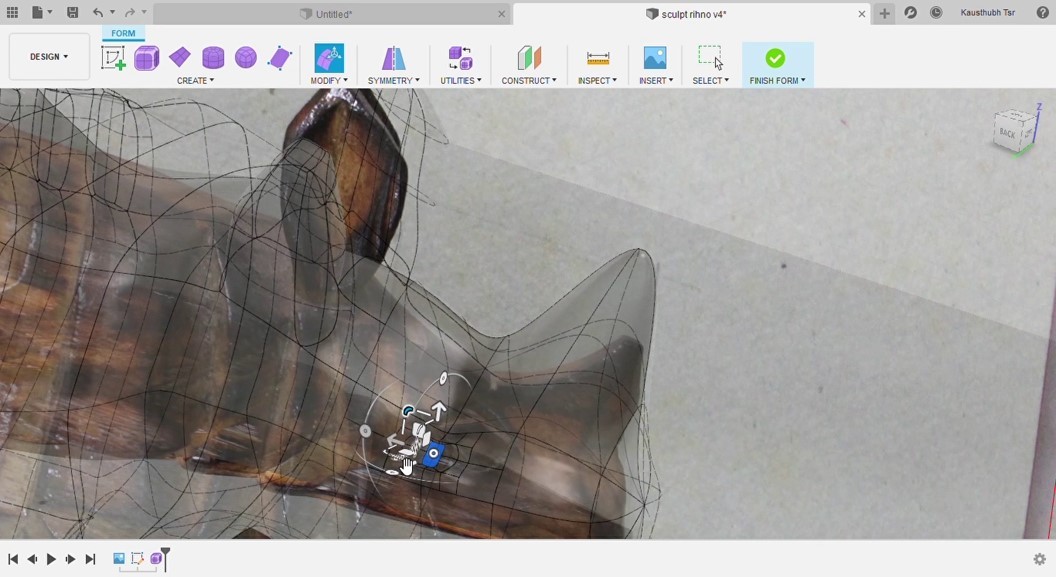The height and width of the screenshot is (577, 1056).
Task: Open the Kausthubh Tsr account menu
Action: pos(987,13)
